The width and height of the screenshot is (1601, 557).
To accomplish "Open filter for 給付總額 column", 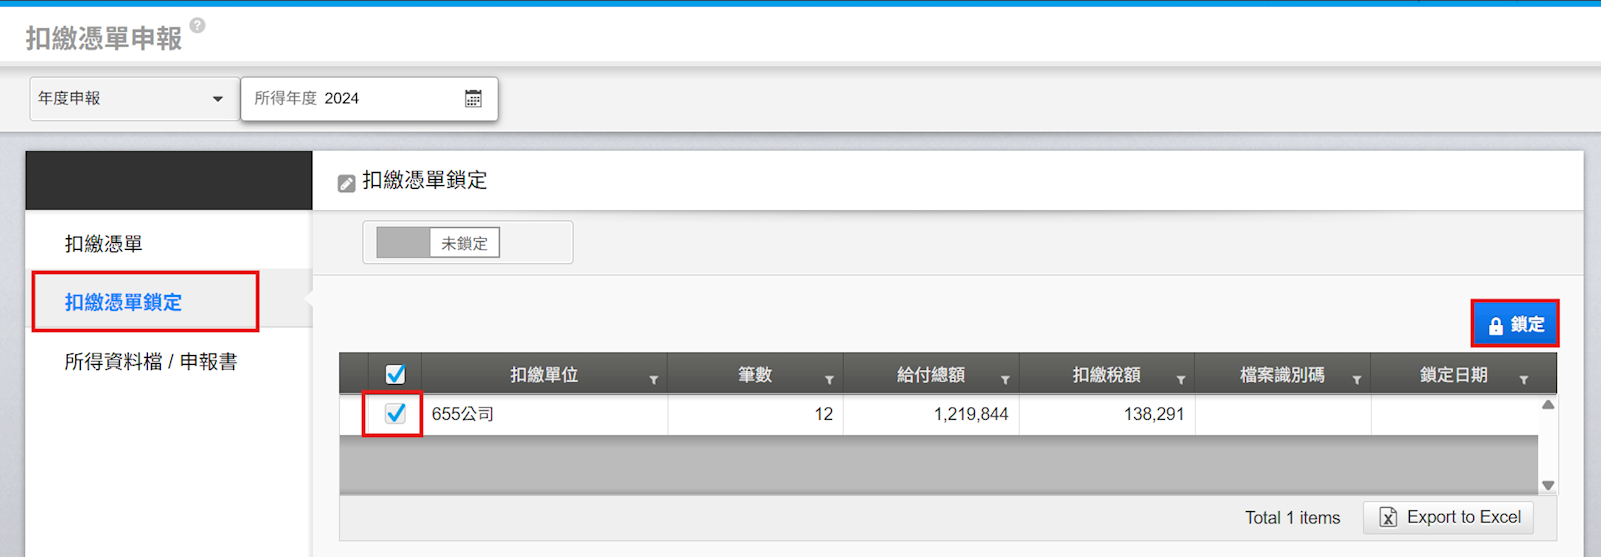I will tap(1005, 380).
